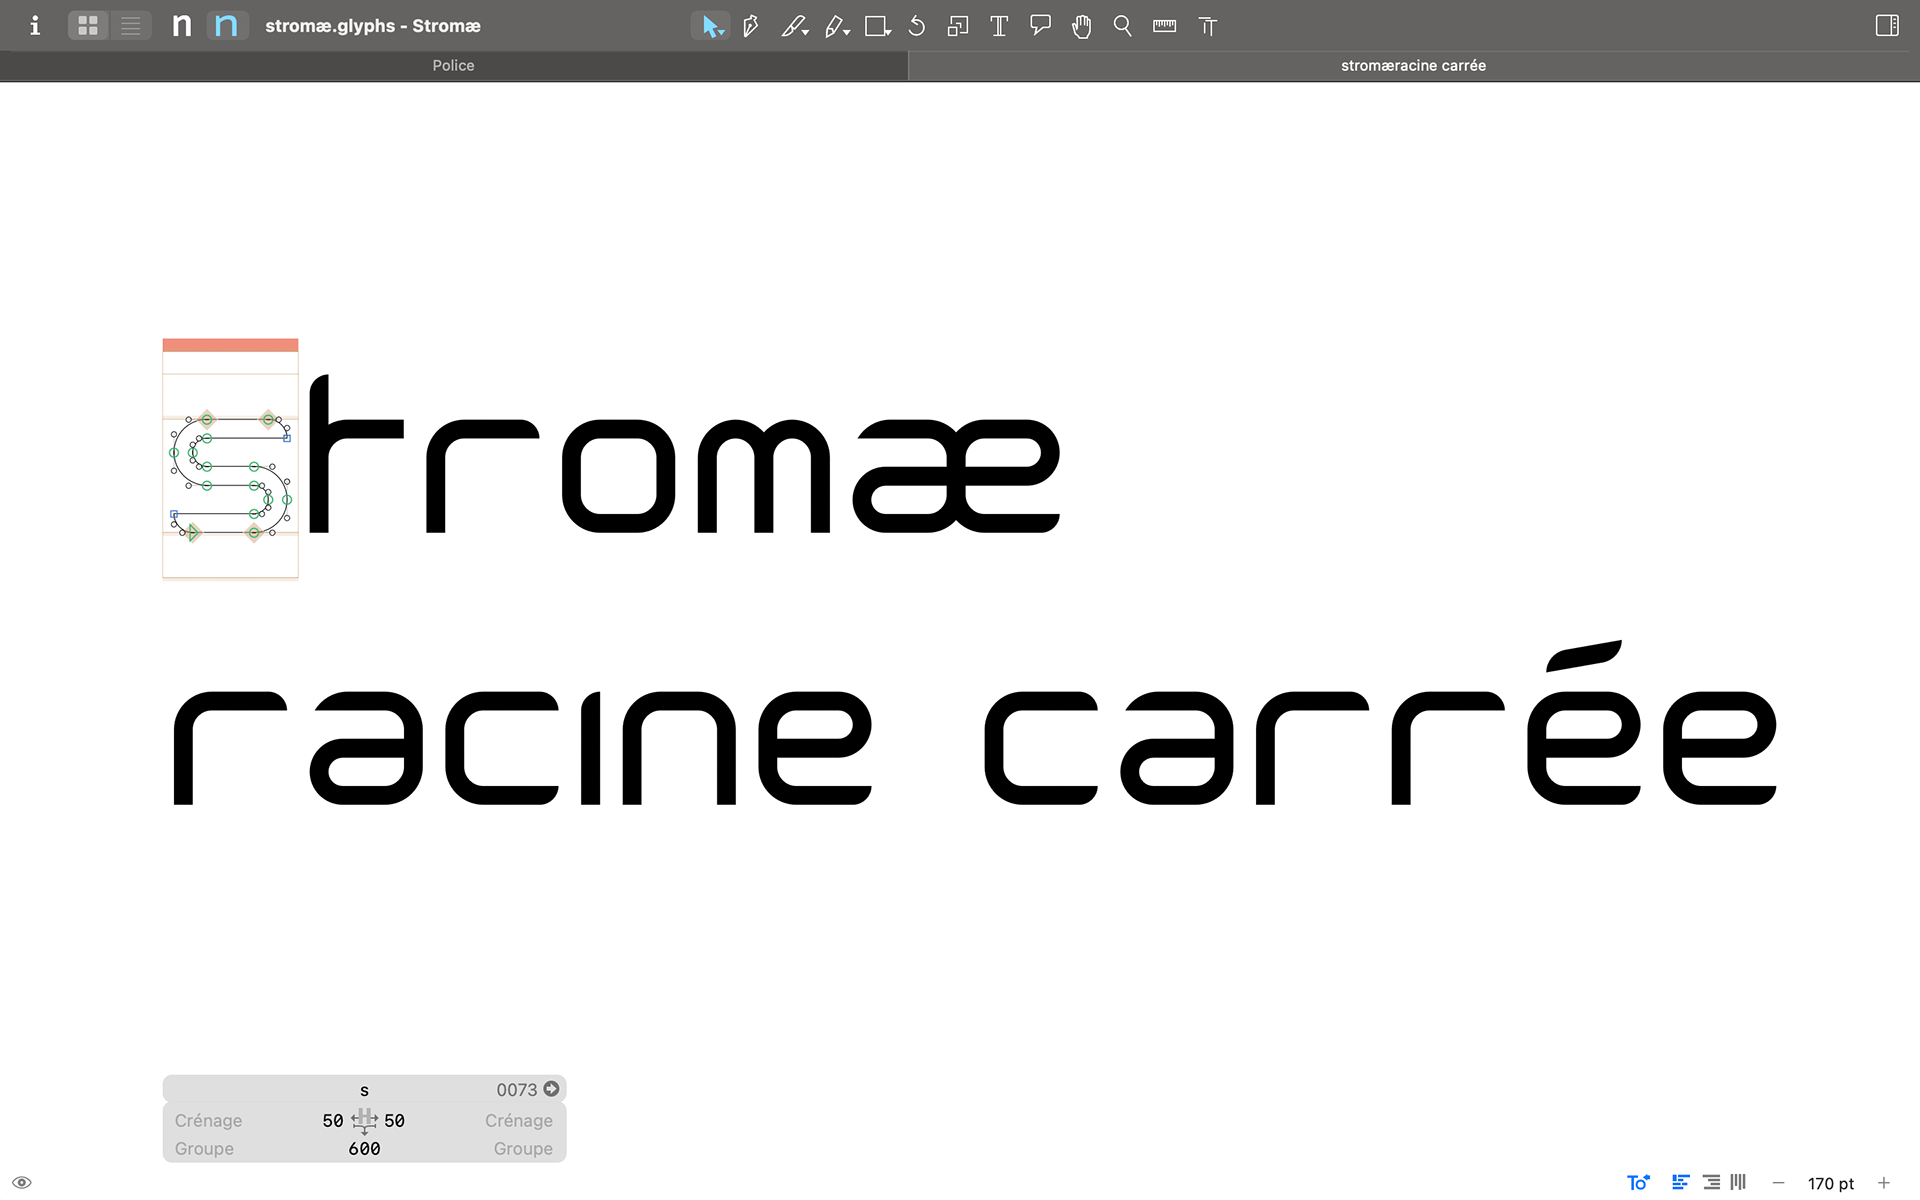
Task: Set vertical text direction
Action: coord(1739,1183)
